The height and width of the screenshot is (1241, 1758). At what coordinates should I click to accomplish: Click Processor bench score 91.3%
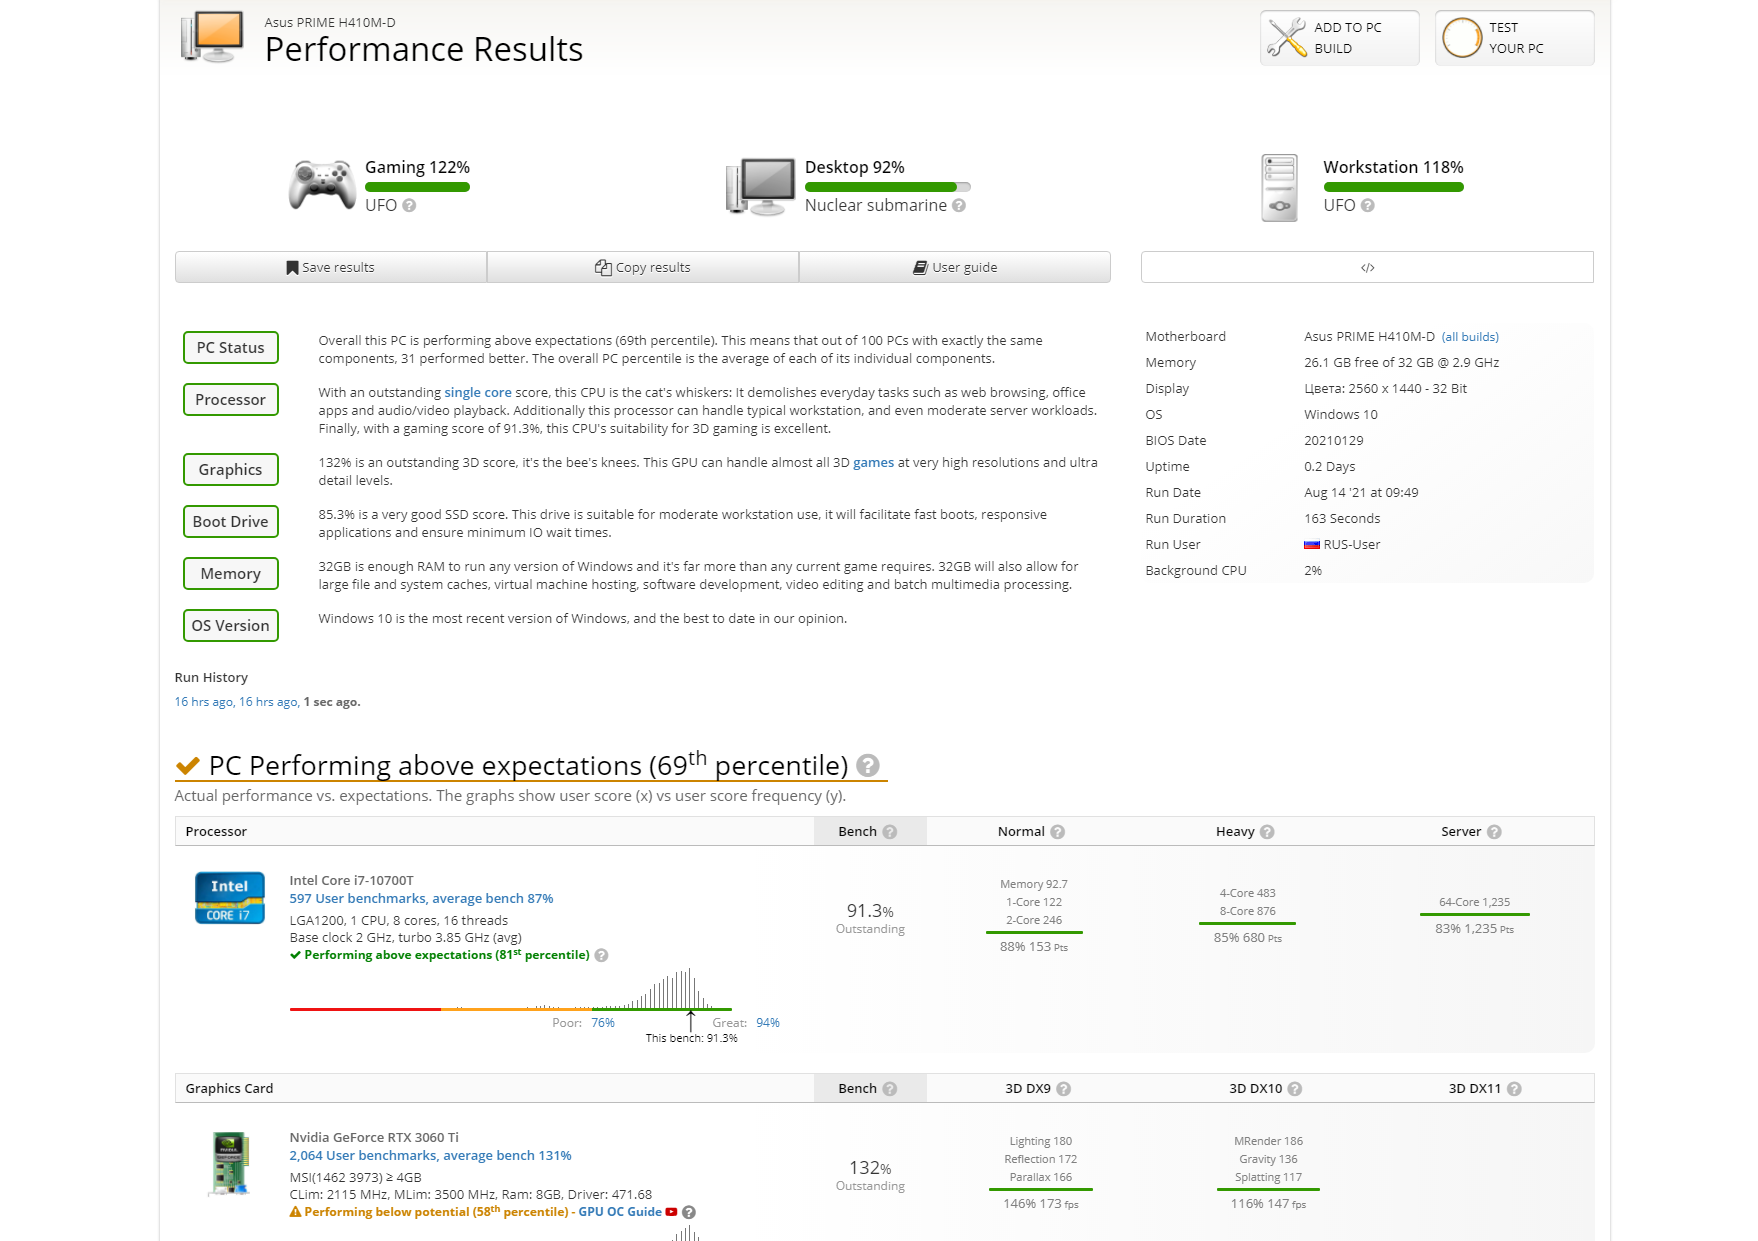870,911
